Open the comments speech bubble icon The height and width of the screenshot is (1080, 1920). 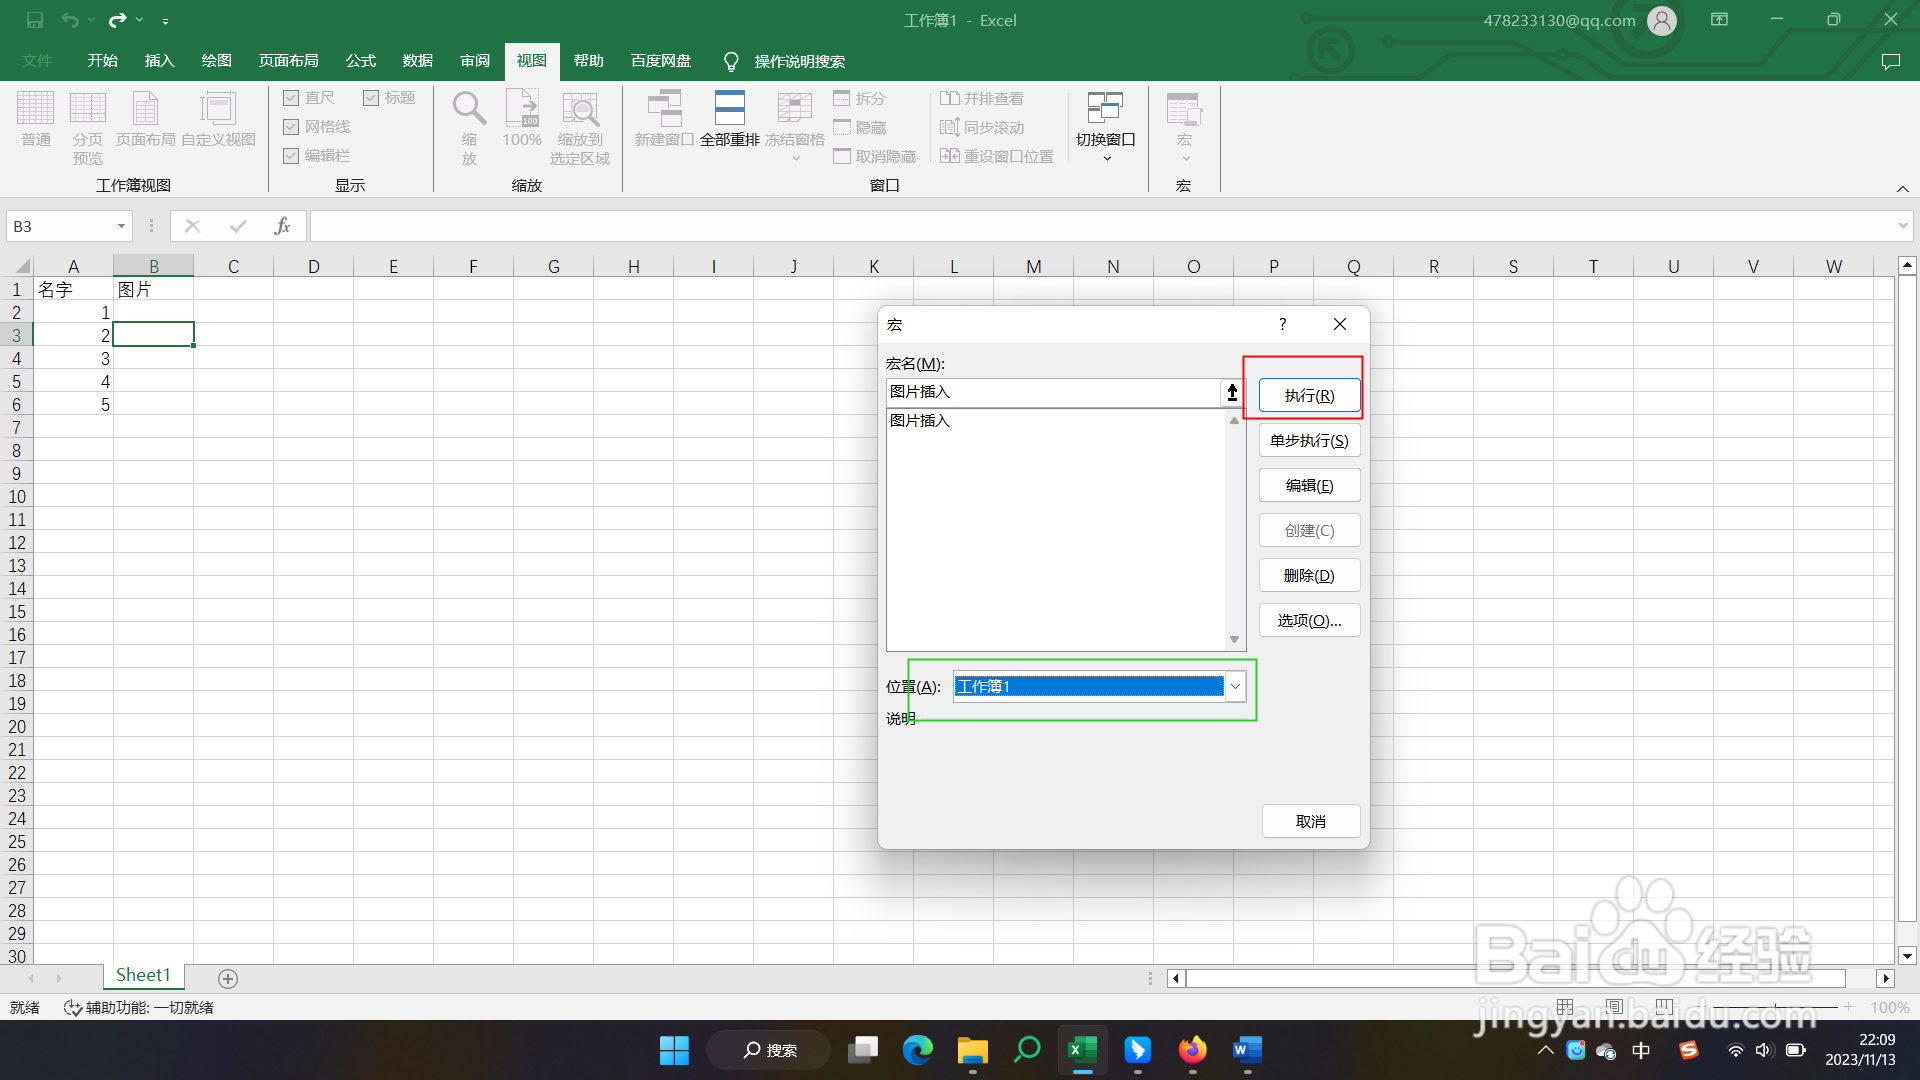coord(1890,62)
